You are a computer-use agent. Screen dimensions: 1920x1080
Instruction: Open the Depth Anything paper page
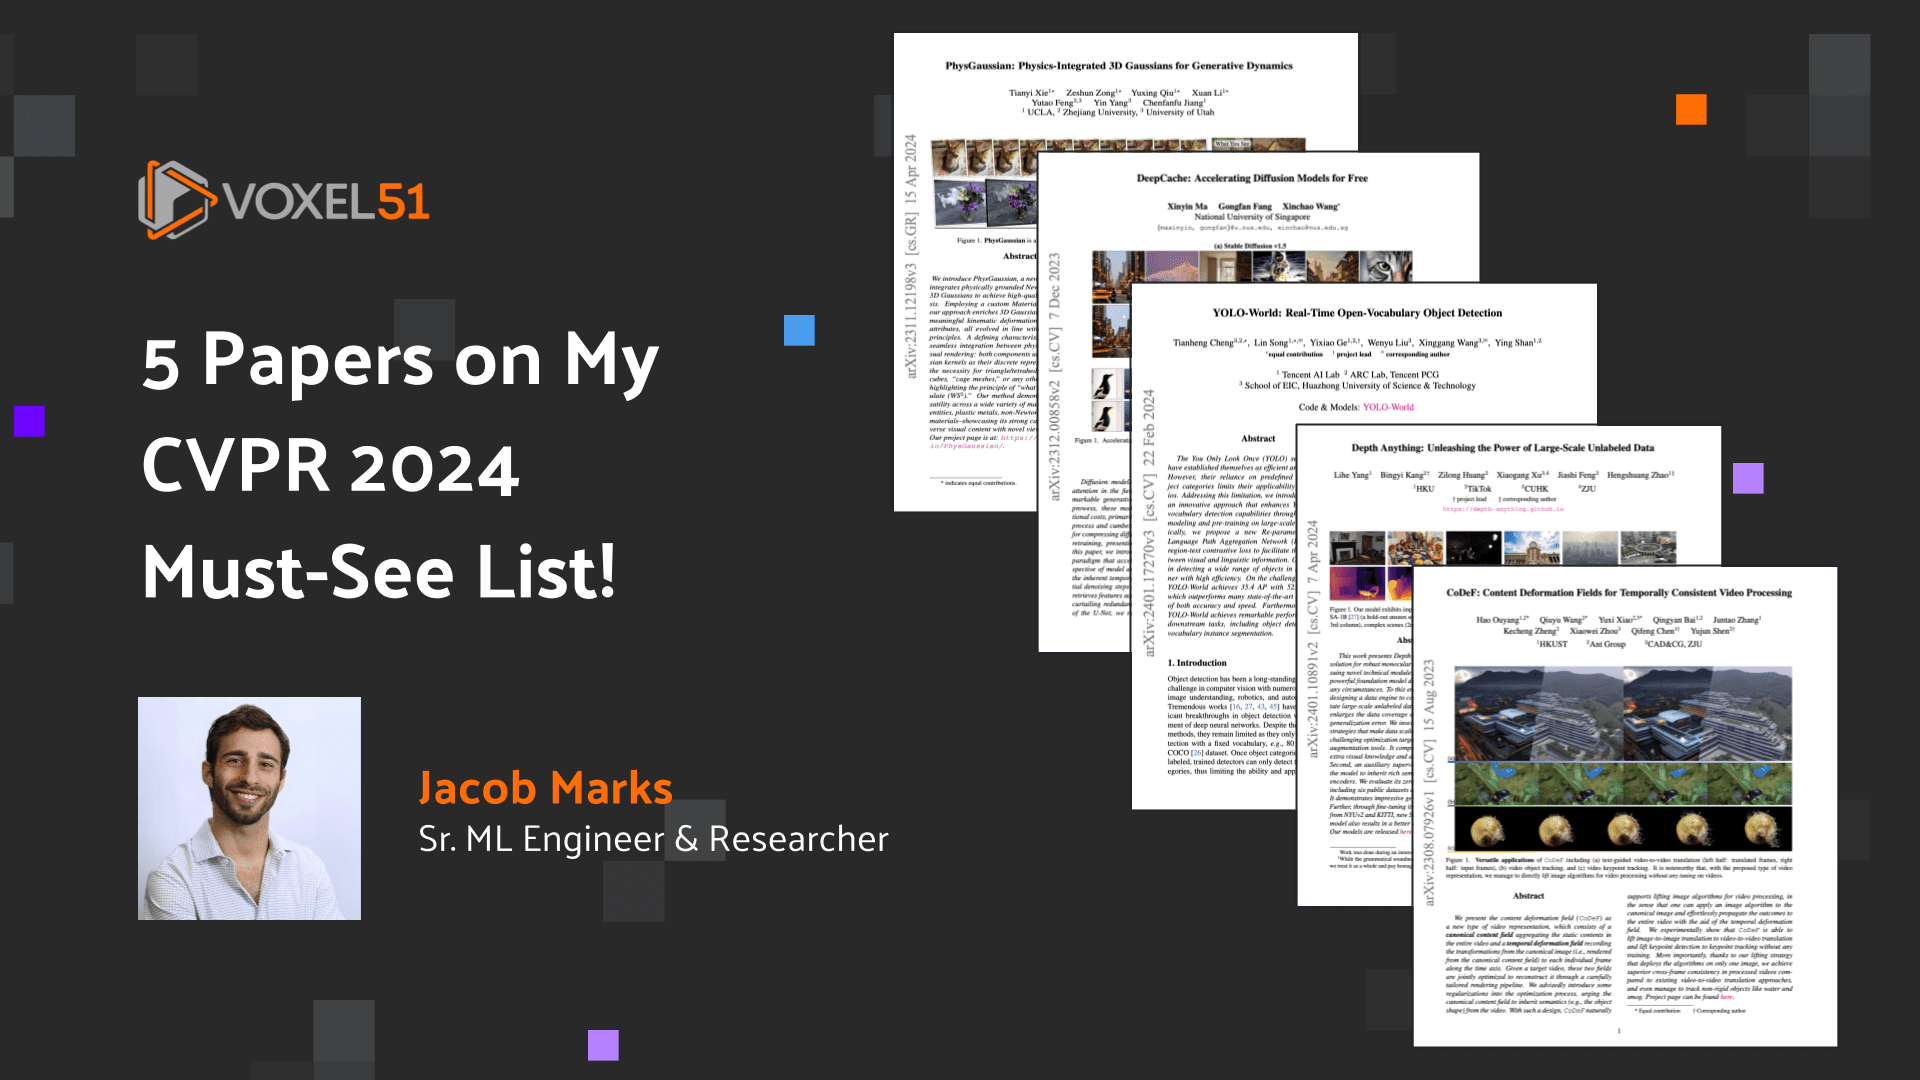[1501, 448]
